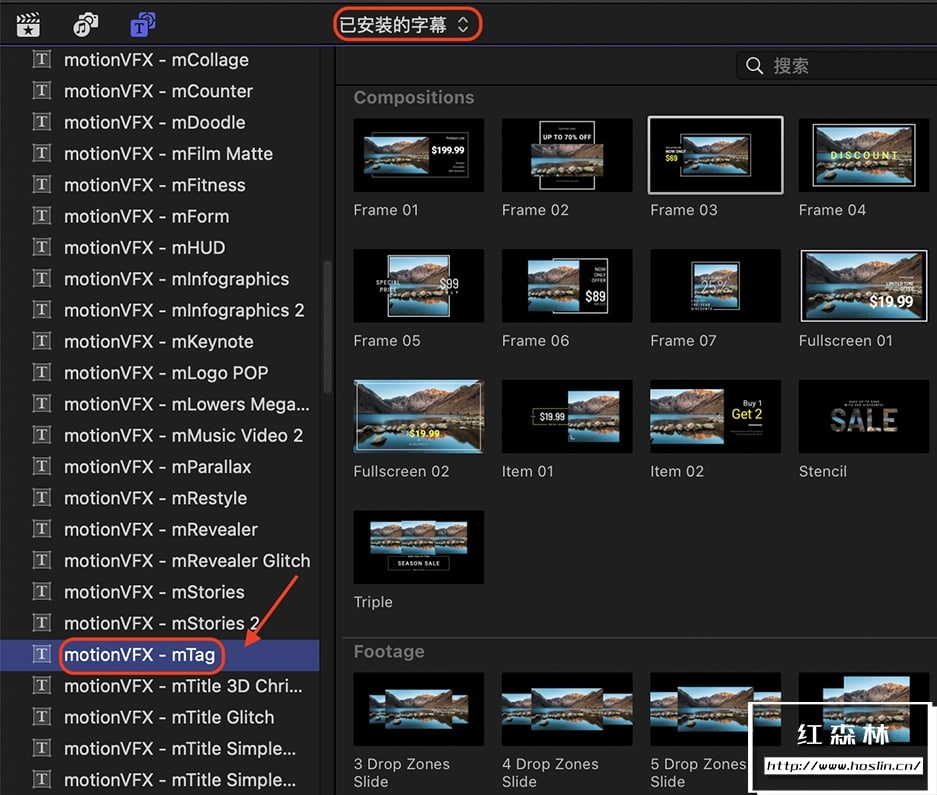
Task: Select motionVFX - mFilm Matte category
Action: coord(160,154)
